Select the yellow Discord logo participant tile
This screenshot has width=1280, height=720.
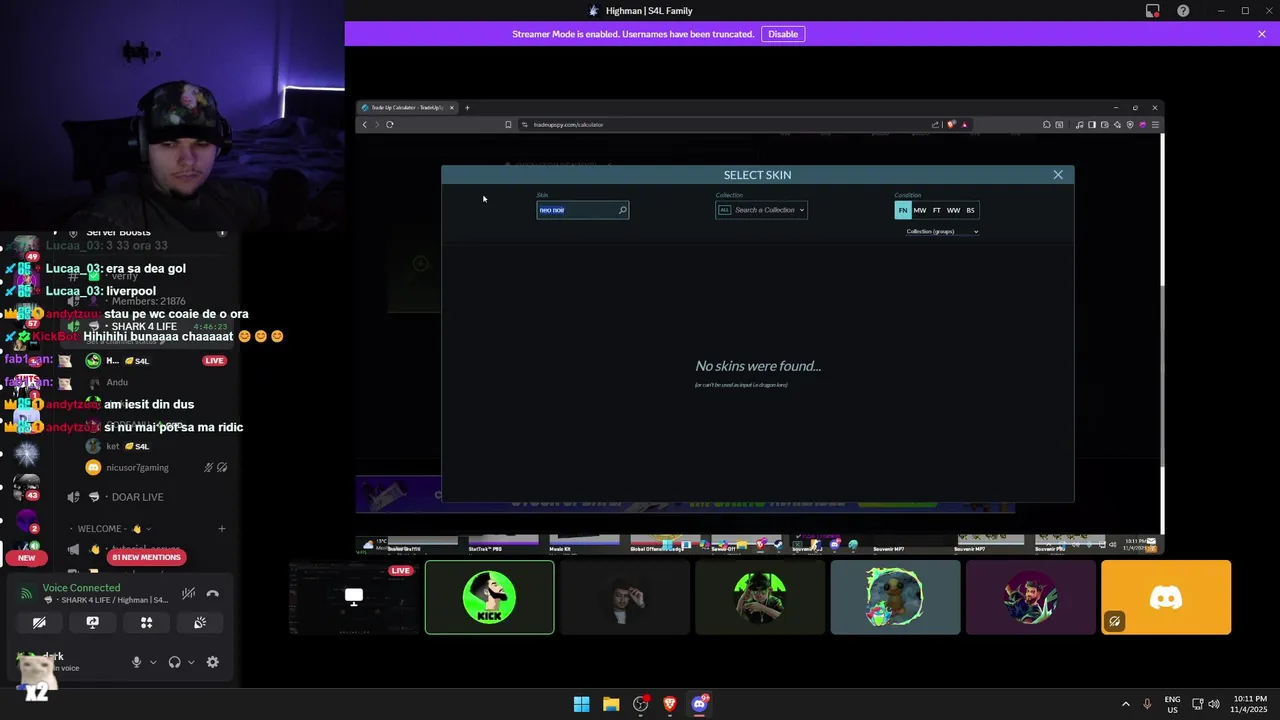click(x=1166, y=597)
